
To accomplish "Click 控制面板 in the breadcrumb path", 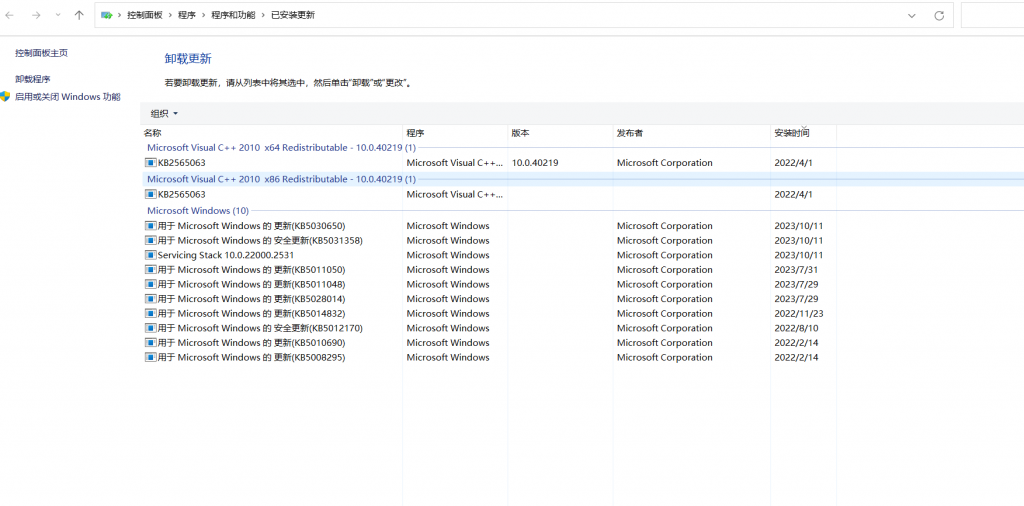I will coord(145,16).
